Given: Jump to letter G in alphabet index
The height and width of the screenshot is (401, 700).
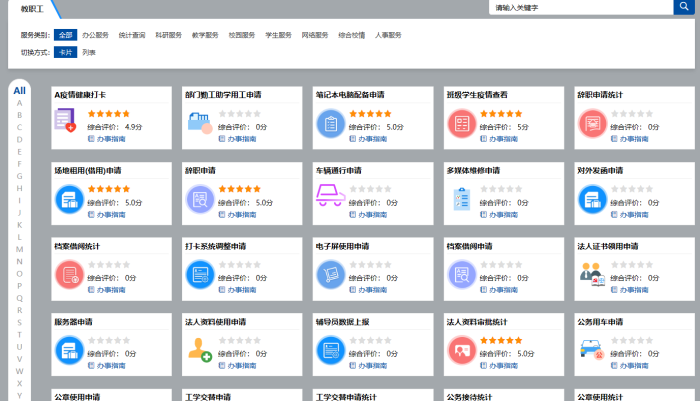Looking at the screenshot, I should 19,176.
